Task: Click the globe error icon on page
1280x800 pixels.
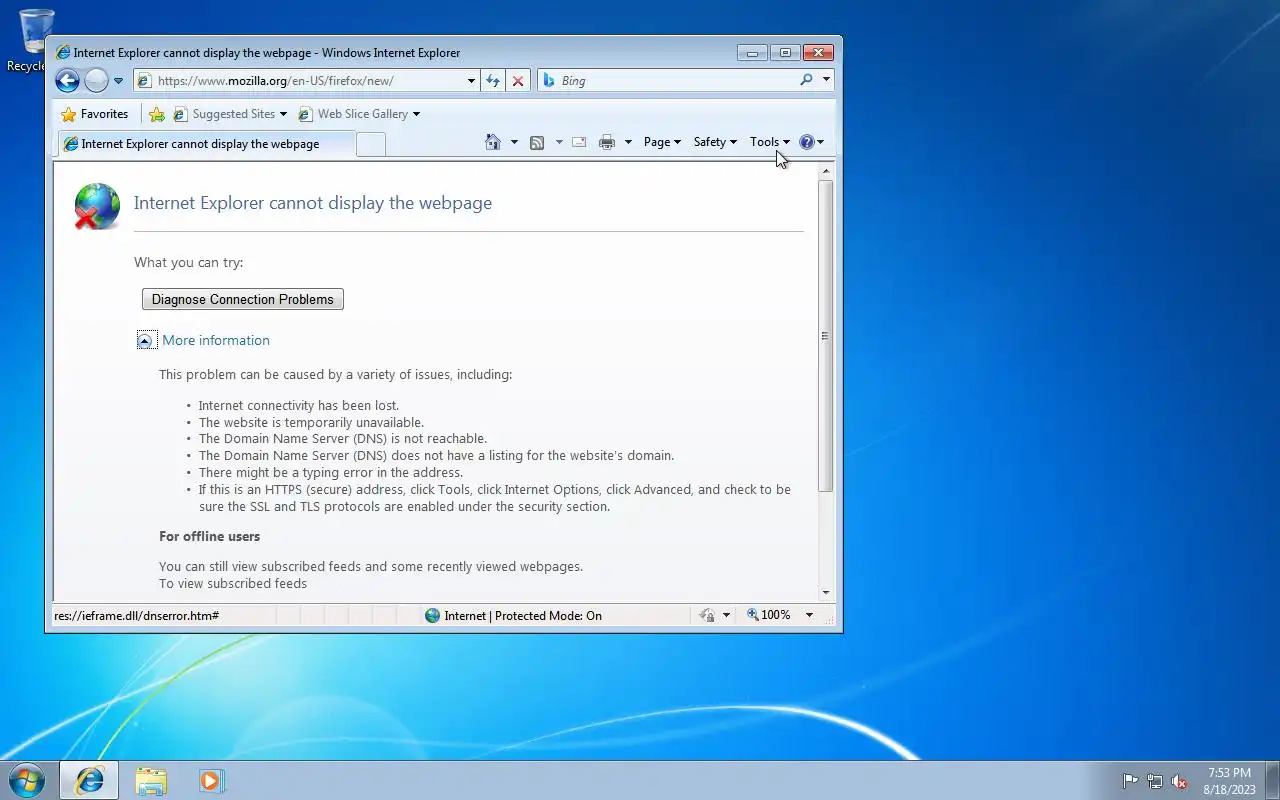Action: coord(97,206)
